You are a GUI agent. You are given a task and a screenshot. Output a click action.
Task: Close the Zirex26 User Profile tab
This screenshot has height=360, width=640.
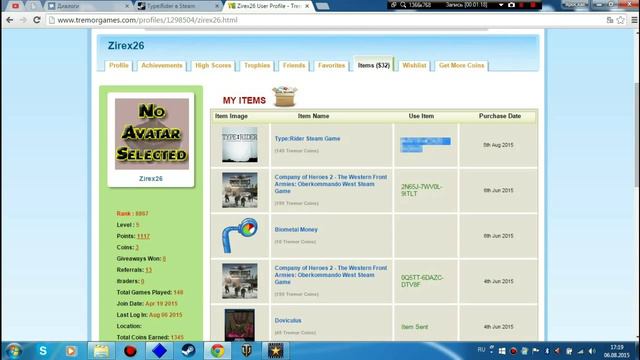coord(307,6)
